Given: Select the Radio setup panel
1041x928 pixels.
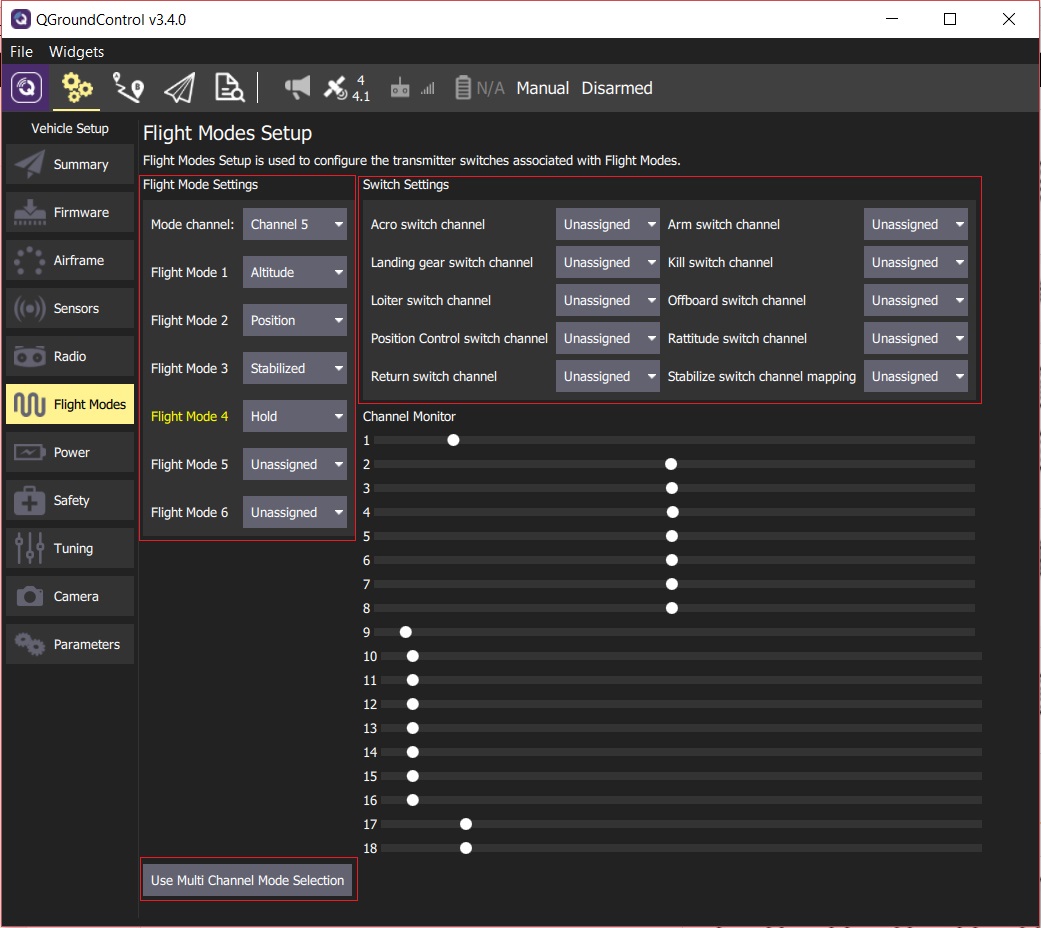Looking at the screenshot, I should pos(69,356).
